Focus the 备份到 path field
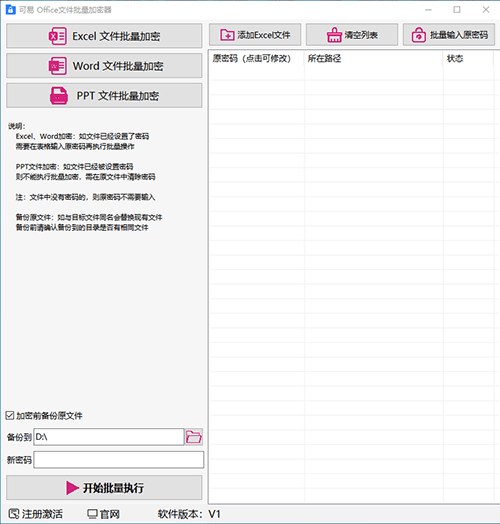Viewport: 500px width, 524px height. [x=109, y=437]
